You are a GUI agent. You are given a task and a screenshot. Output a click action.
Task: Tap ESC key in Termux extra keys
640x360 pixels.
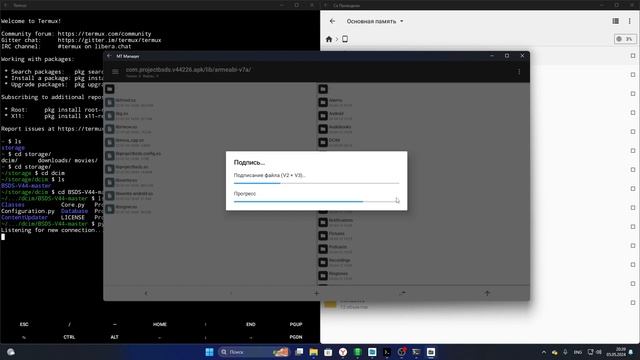click(24, 324)
